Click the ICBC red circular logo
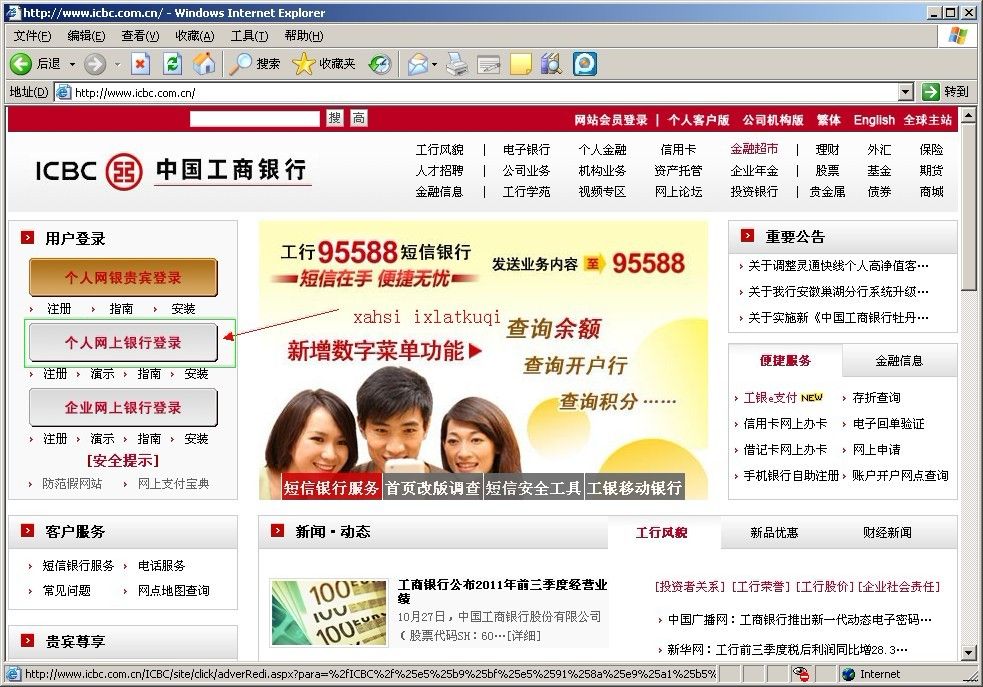The width and height of the screenshot is (983, 687). 124,171
